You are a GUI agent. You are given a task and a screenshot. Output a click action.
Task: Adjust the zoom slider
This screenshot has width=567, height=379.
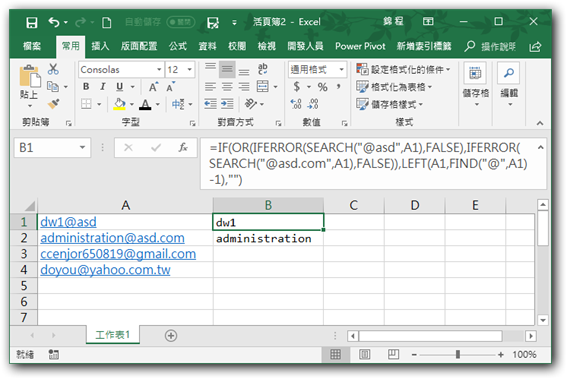(458, 354)
